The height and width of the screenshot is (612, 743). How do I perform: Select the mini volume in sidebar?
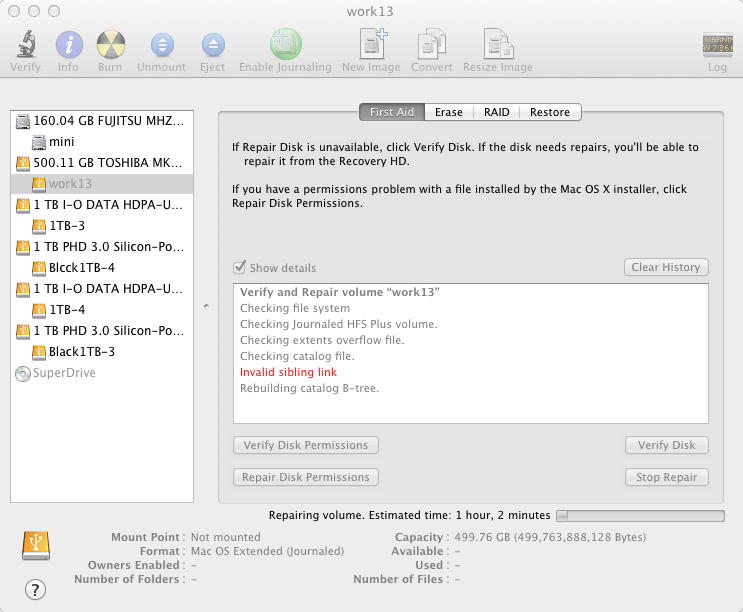coord(102,142)
